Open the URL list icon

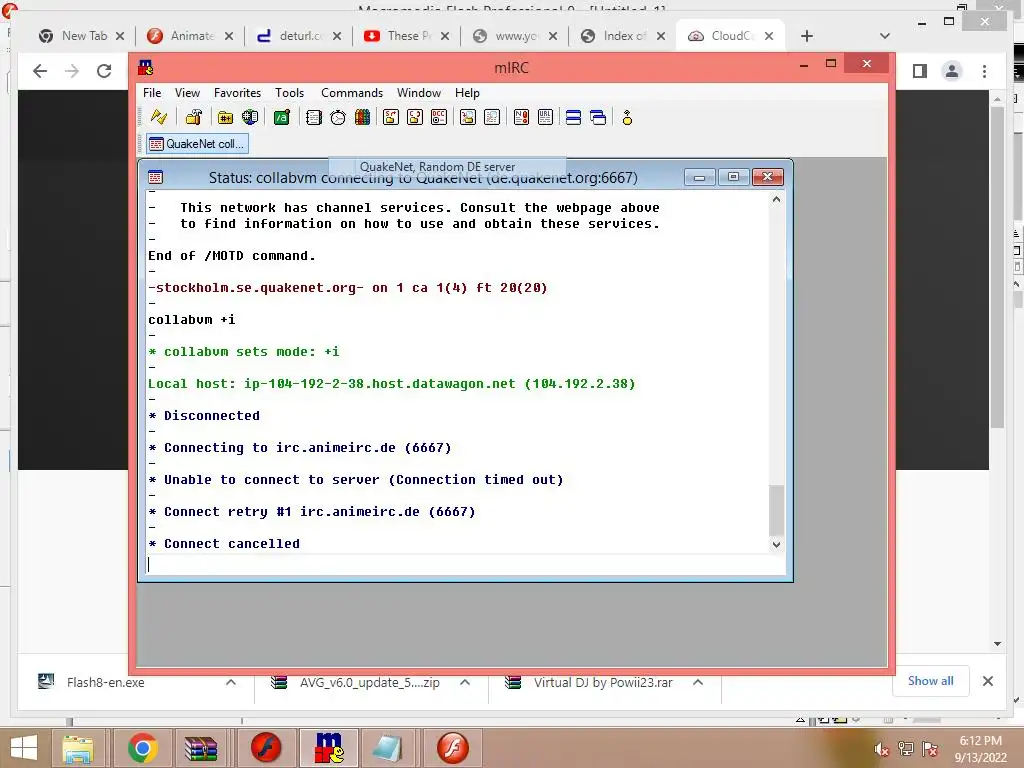coord(545,118)
